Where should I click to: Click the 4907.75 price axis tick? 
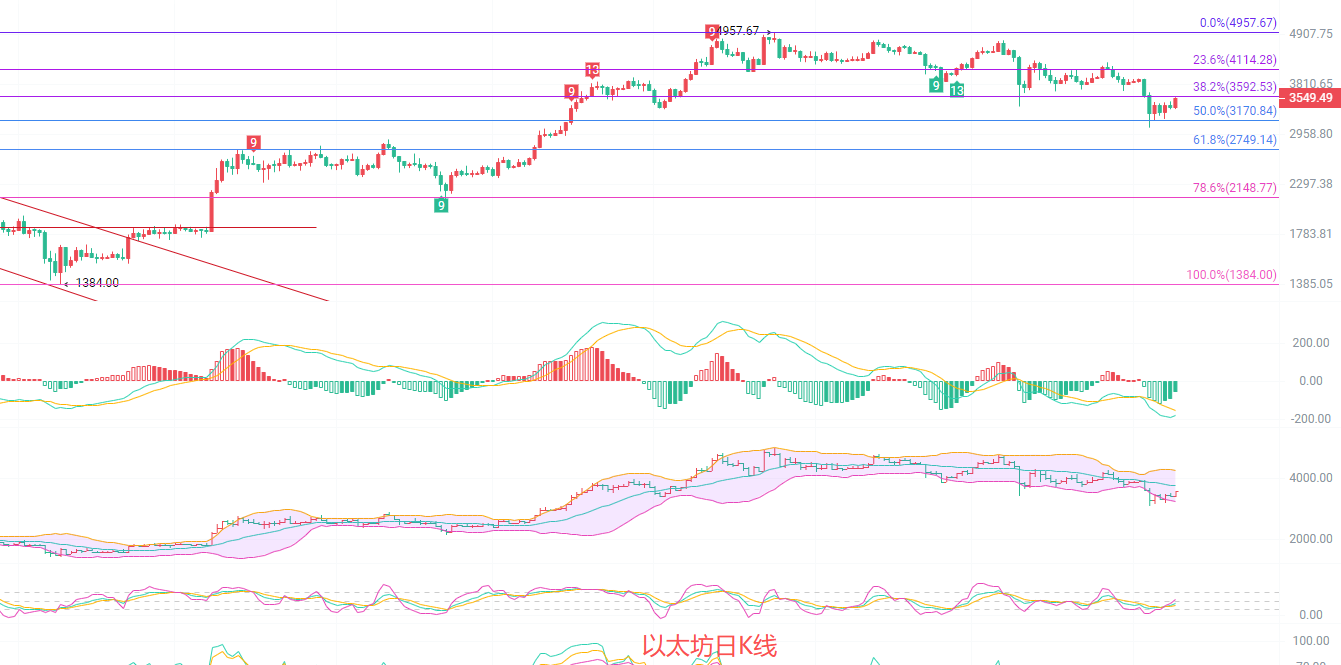point(1310,33)
